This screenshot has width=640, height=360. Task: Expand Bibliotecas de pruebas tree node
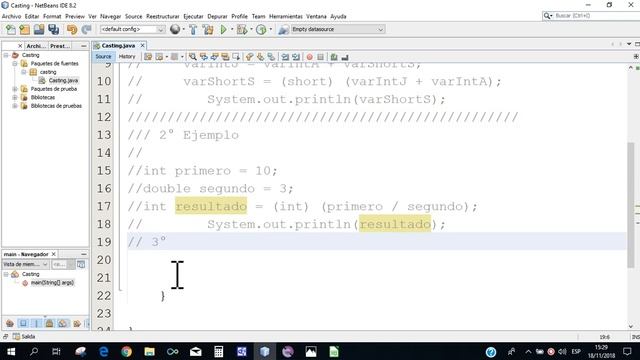[15, 106]
